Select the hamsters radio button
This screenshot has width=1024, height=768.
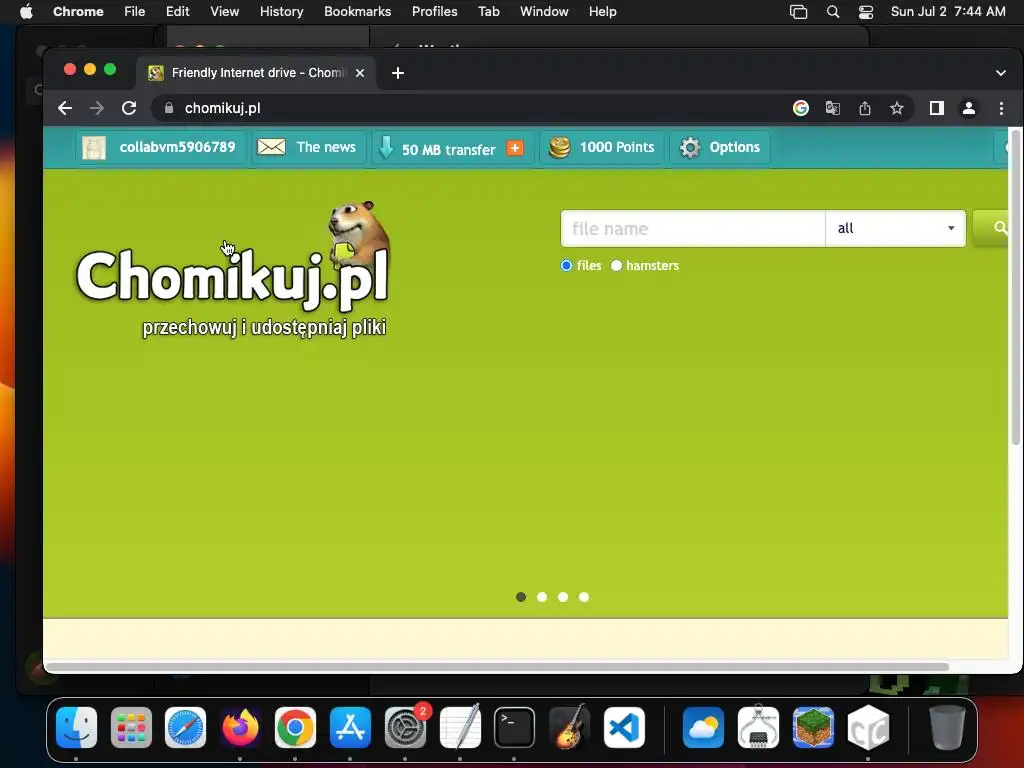pyautogui.click(x=616, y=266)
